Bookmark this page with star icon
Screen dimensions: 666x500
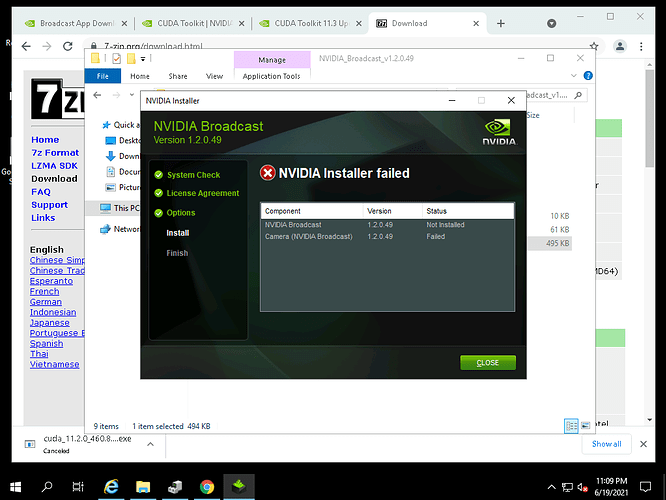tap(593, 46)
